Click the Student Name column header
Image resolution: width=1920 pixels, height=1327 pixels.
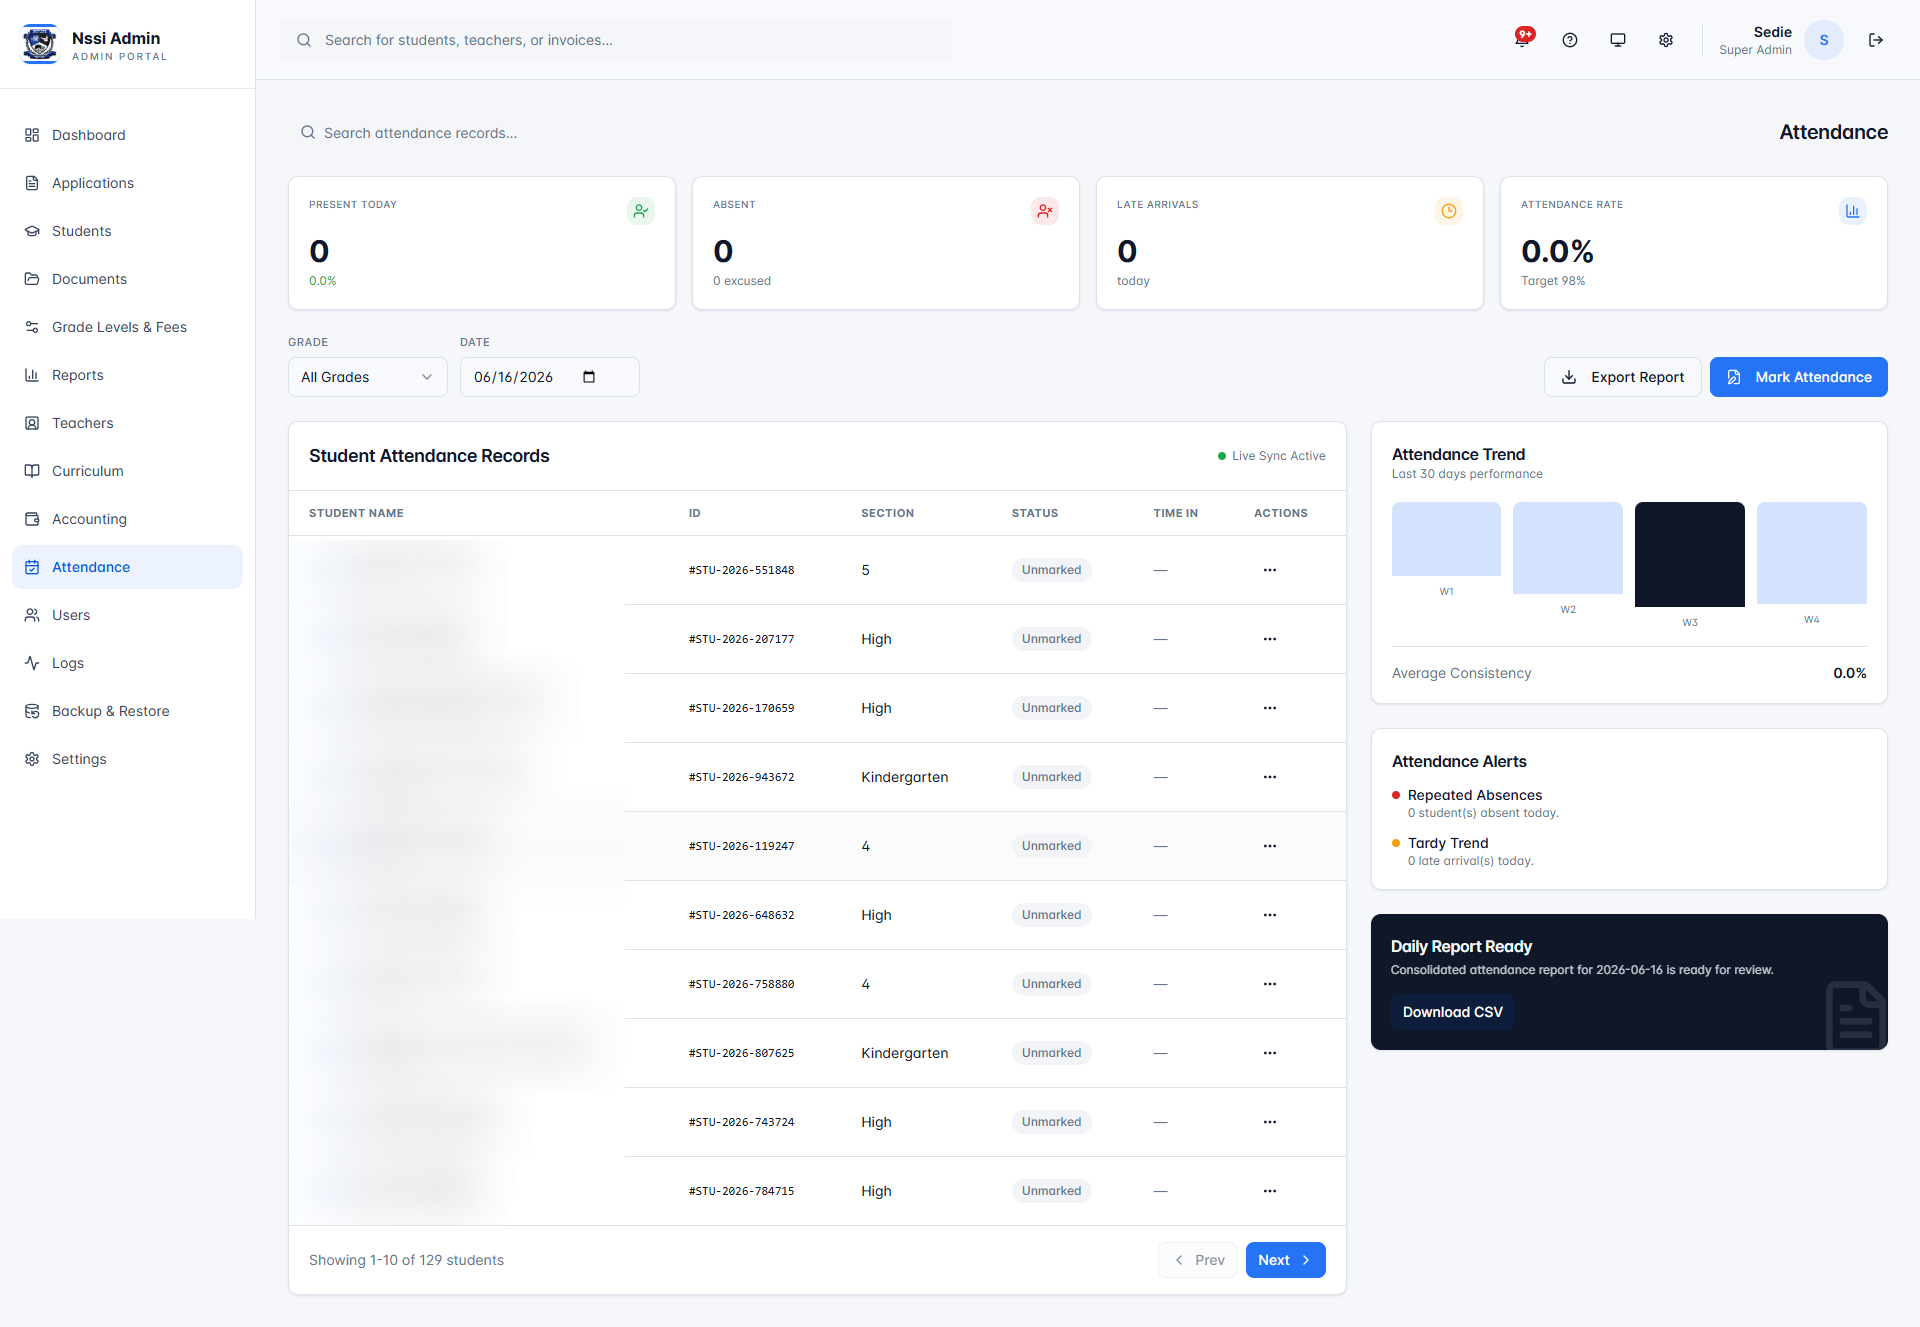tap(356, 513)
